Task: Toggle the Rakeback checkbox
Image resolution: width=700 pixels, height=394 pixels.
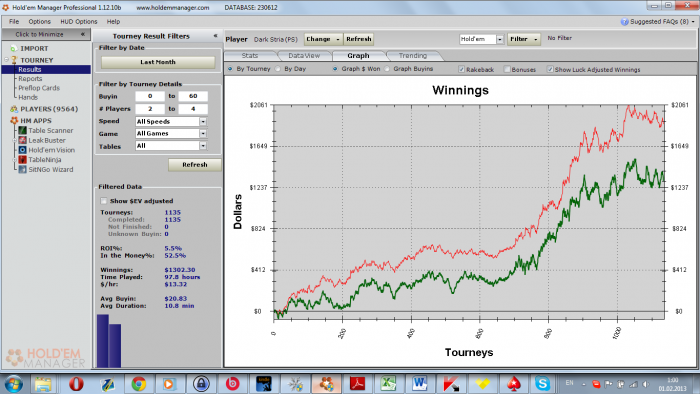Action: tap(462, 69)
